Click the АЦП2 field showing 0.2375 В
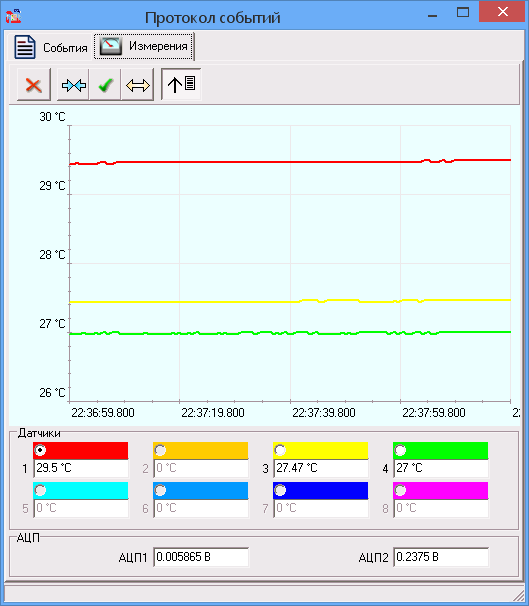This screenshot has width=529, height=606. (441, 557)
